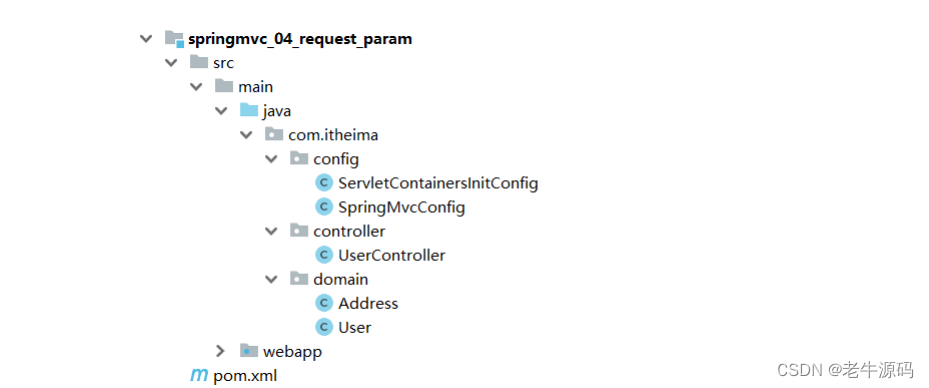Collapse the domain package chevron
Image resolution: width=929 pixels, height=388 pixels.
pos(271,279)
